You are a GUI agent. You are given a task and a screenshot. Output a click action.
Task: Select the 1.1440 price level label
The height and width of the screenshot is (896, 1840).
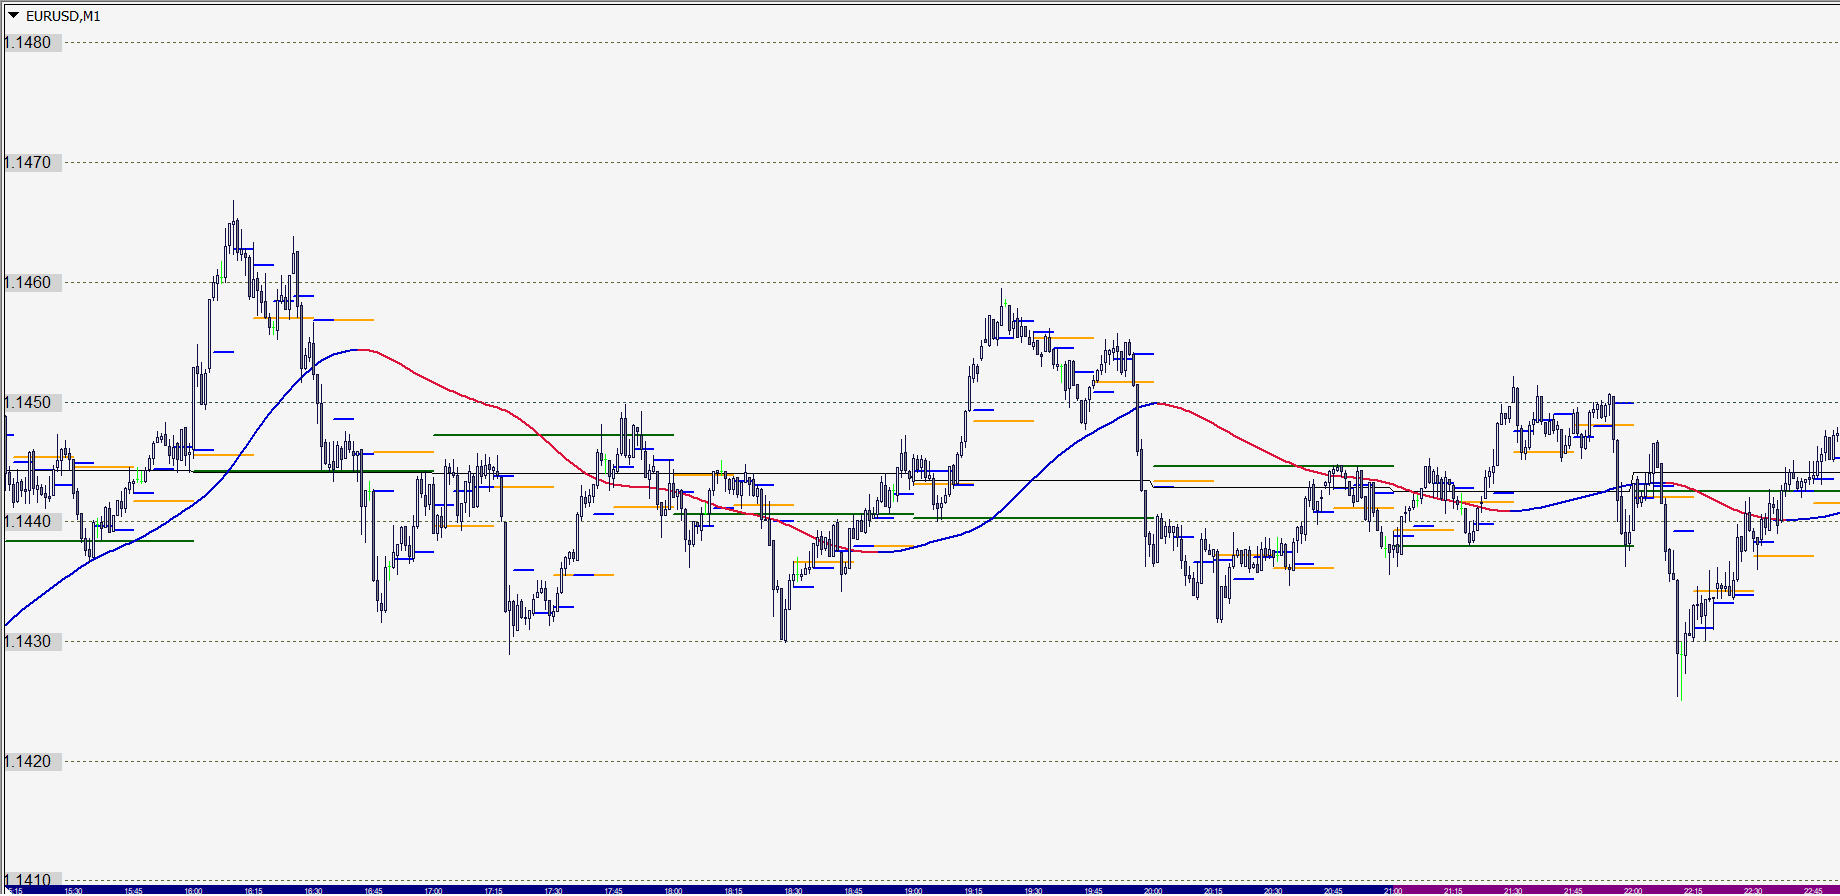(28, 521)
